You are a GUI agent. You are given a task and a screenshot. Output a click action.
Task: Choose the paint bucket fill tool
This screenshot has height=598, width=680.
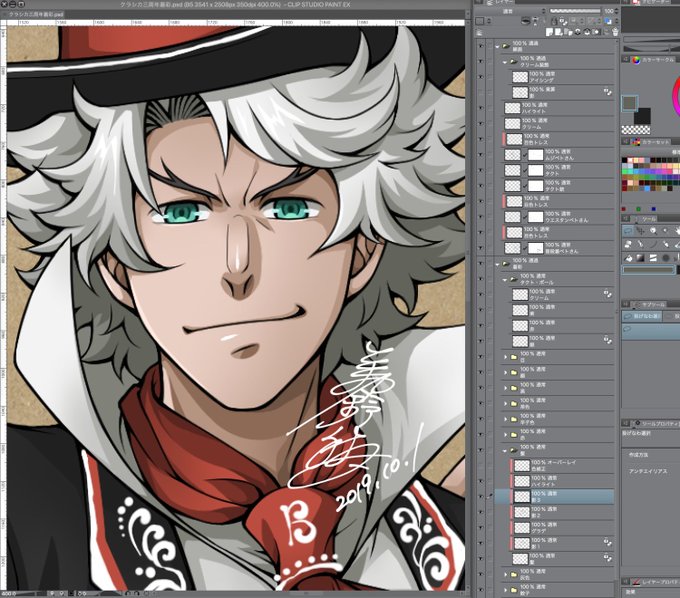tap(628, 258)
